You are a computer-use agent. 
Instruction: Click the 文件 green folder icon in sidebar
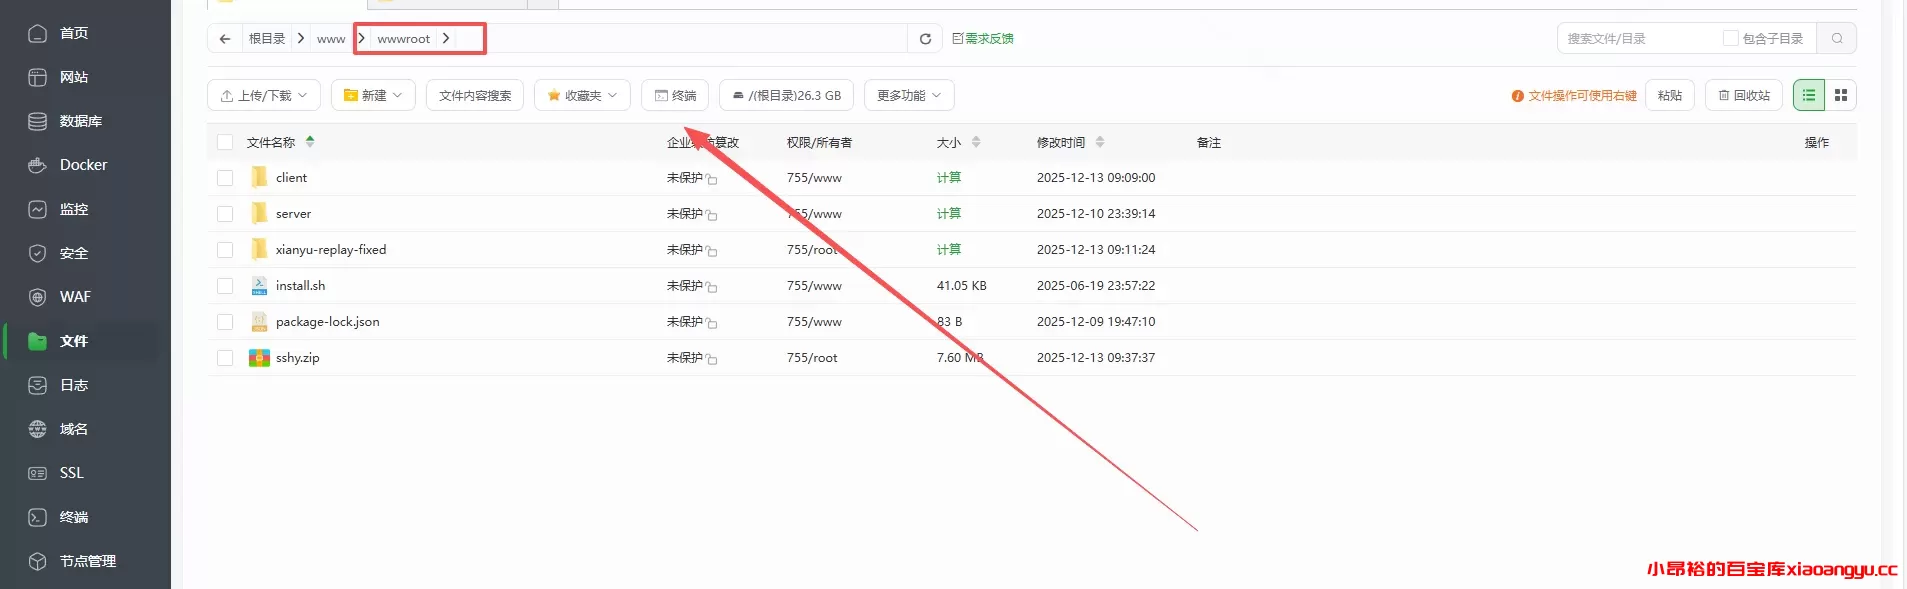point(37,341)
